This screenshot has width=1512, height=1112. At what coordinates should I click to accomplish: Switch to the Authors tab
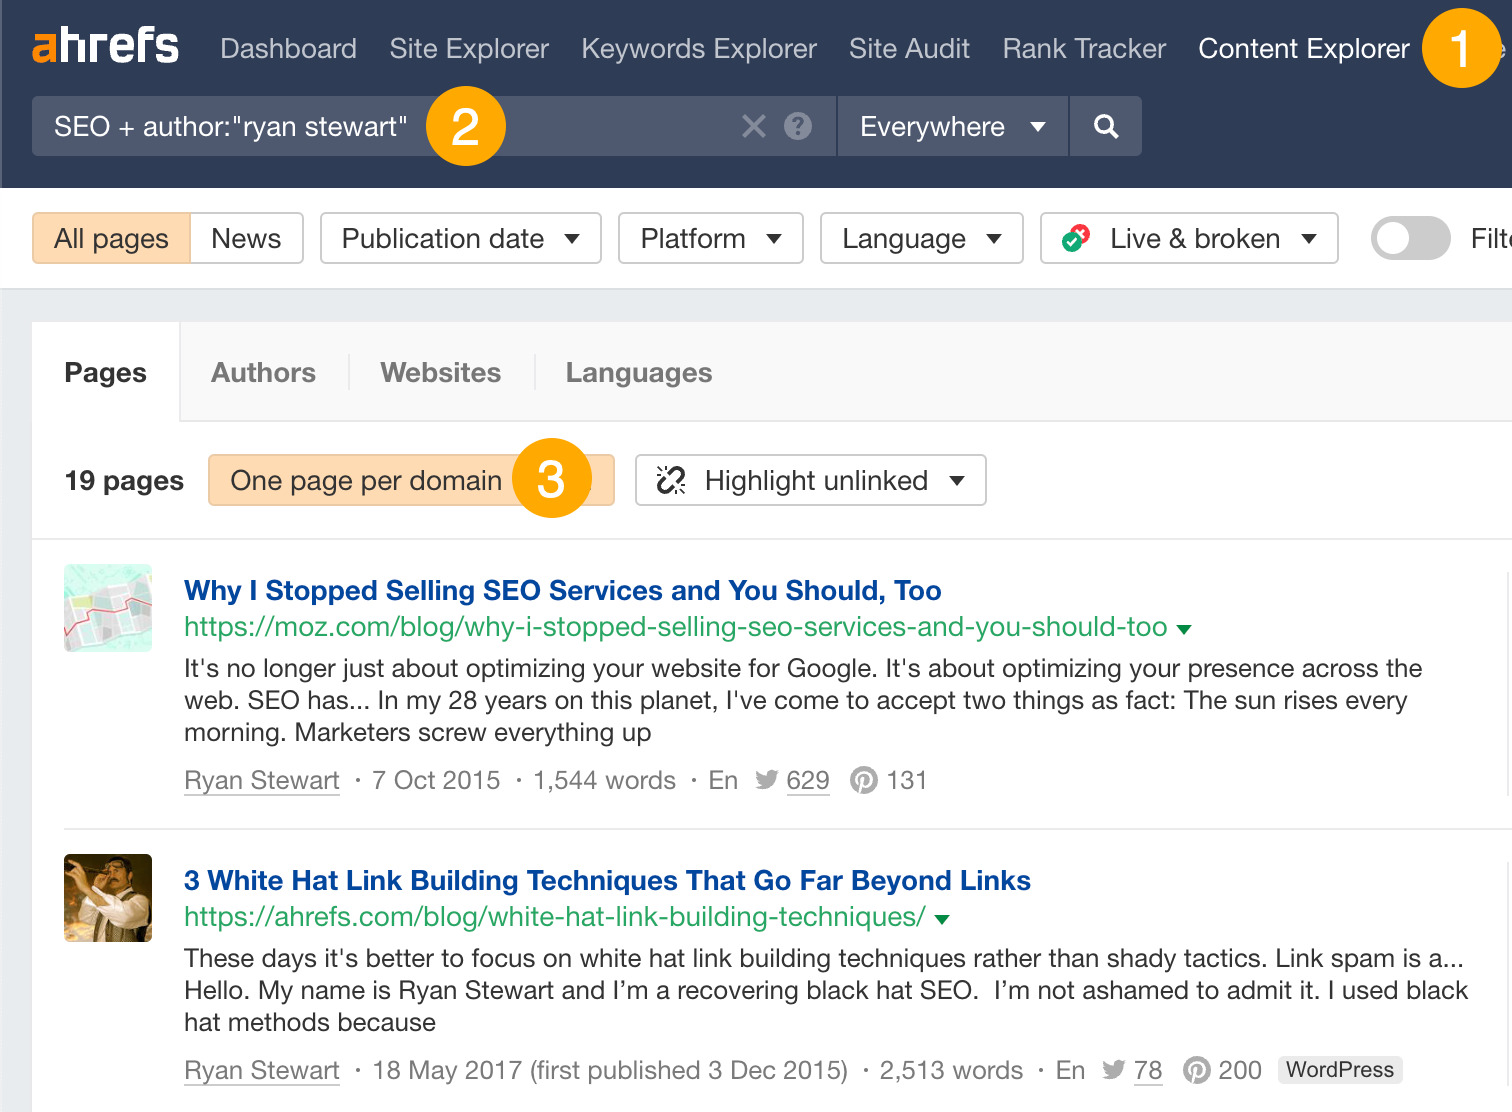point(263,372)
